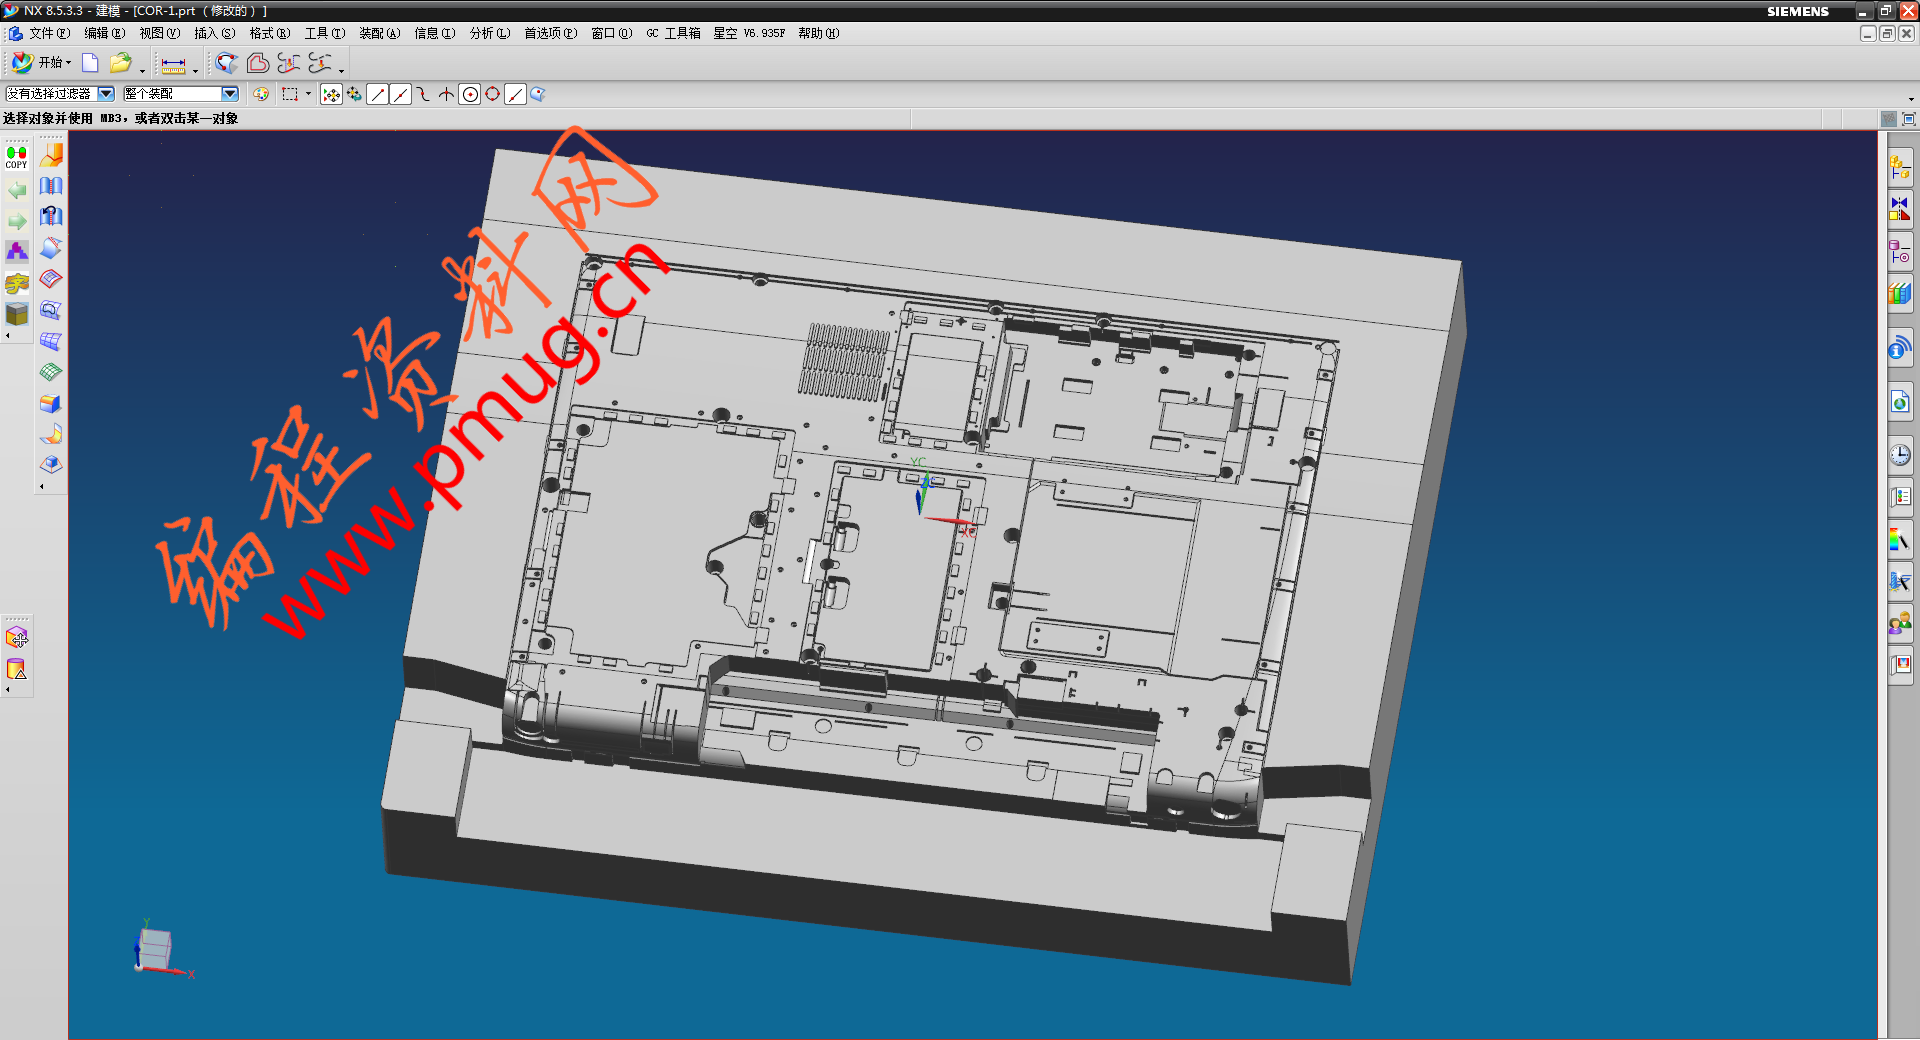The image size is (1920, 1040).
Task: Select the orange extrude surface icon
Action: 51,156
